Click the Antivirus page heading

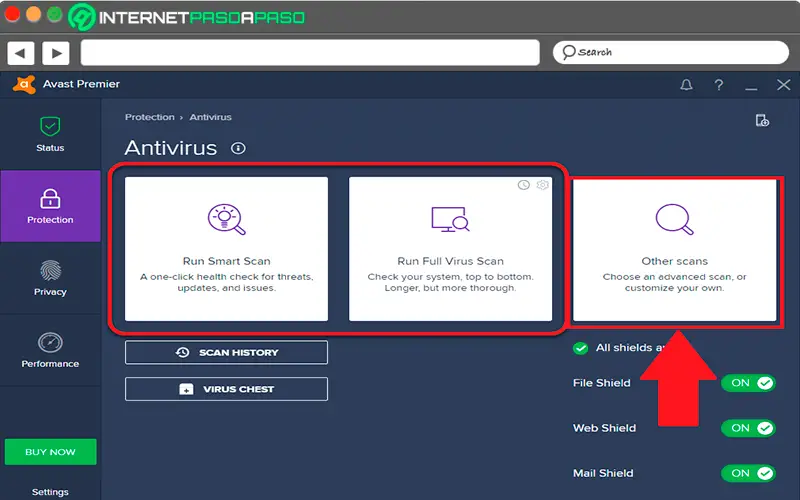pyautogui.click(x=171, y=148)
